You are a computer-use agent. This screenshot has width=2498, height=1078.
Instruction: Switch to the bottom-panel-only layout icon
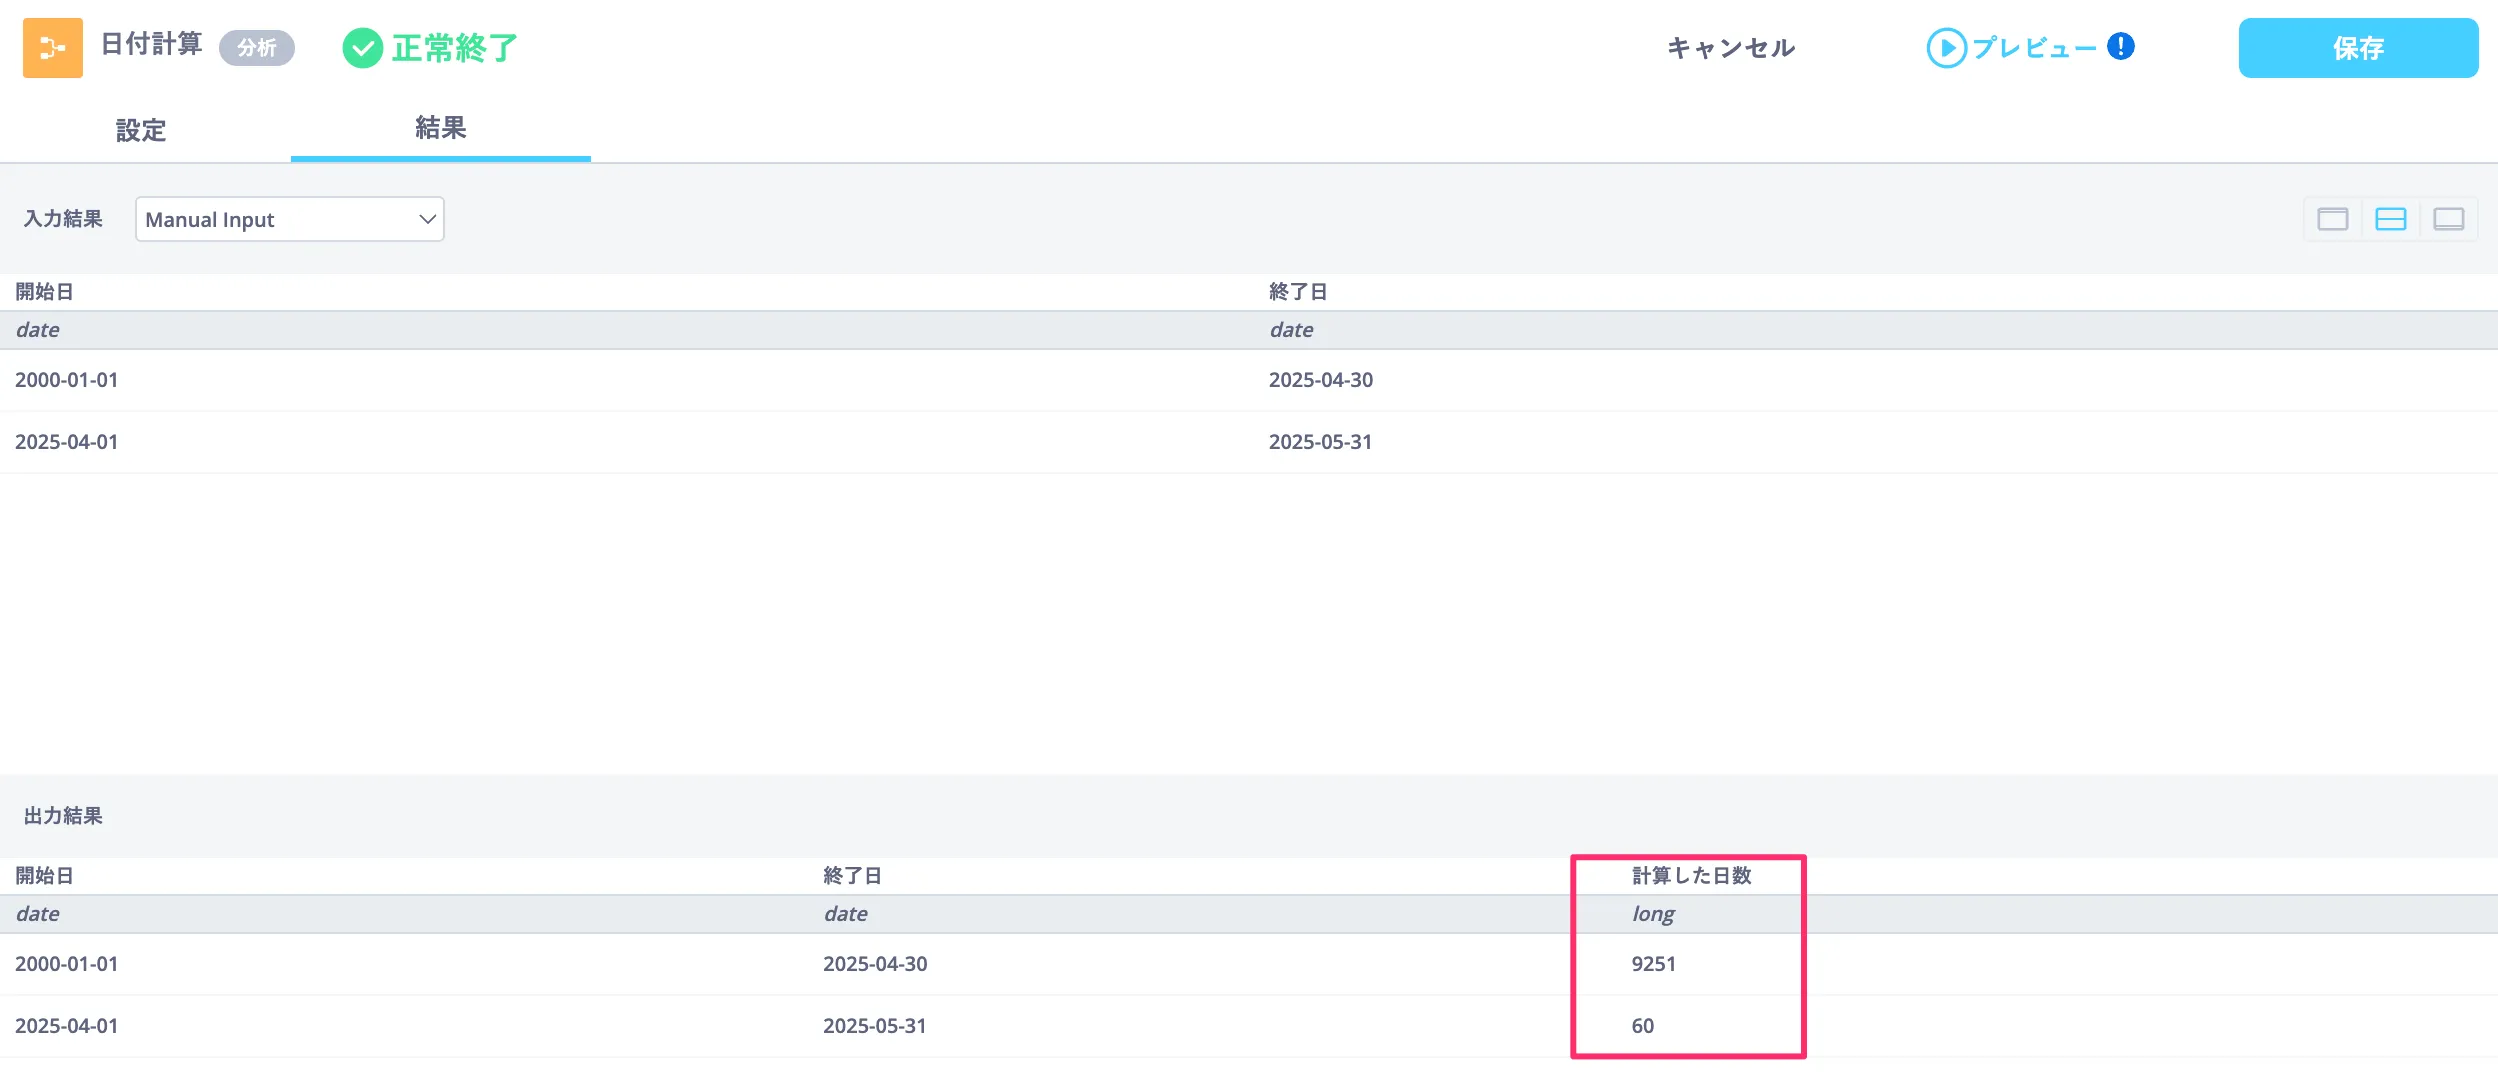tap(2448, 219)
